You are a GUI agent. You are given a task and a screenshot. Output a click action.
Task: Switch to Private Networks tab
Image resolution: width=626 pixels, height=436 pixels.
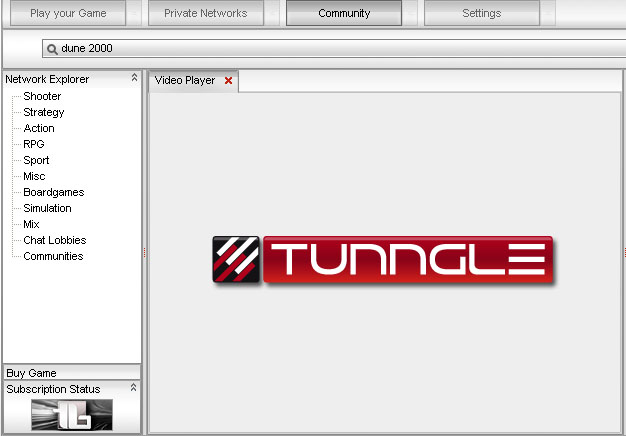click(x=206, y=13)
